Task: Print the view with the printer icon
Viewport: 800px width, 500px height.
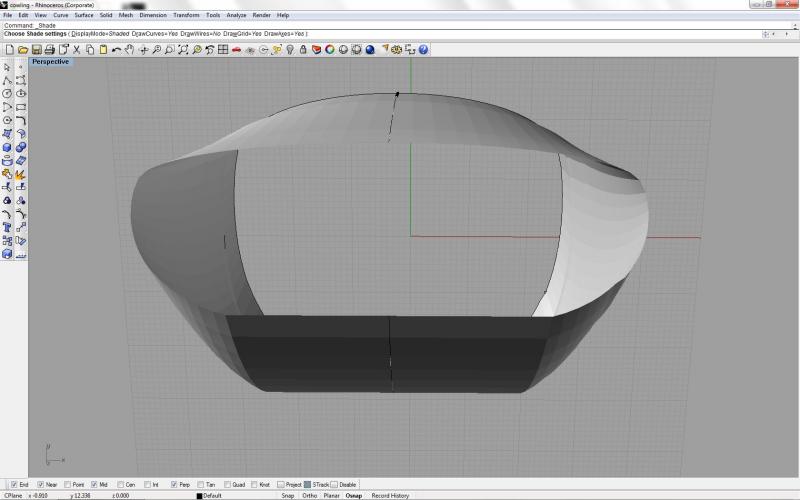Action: [x=49, y=49]
